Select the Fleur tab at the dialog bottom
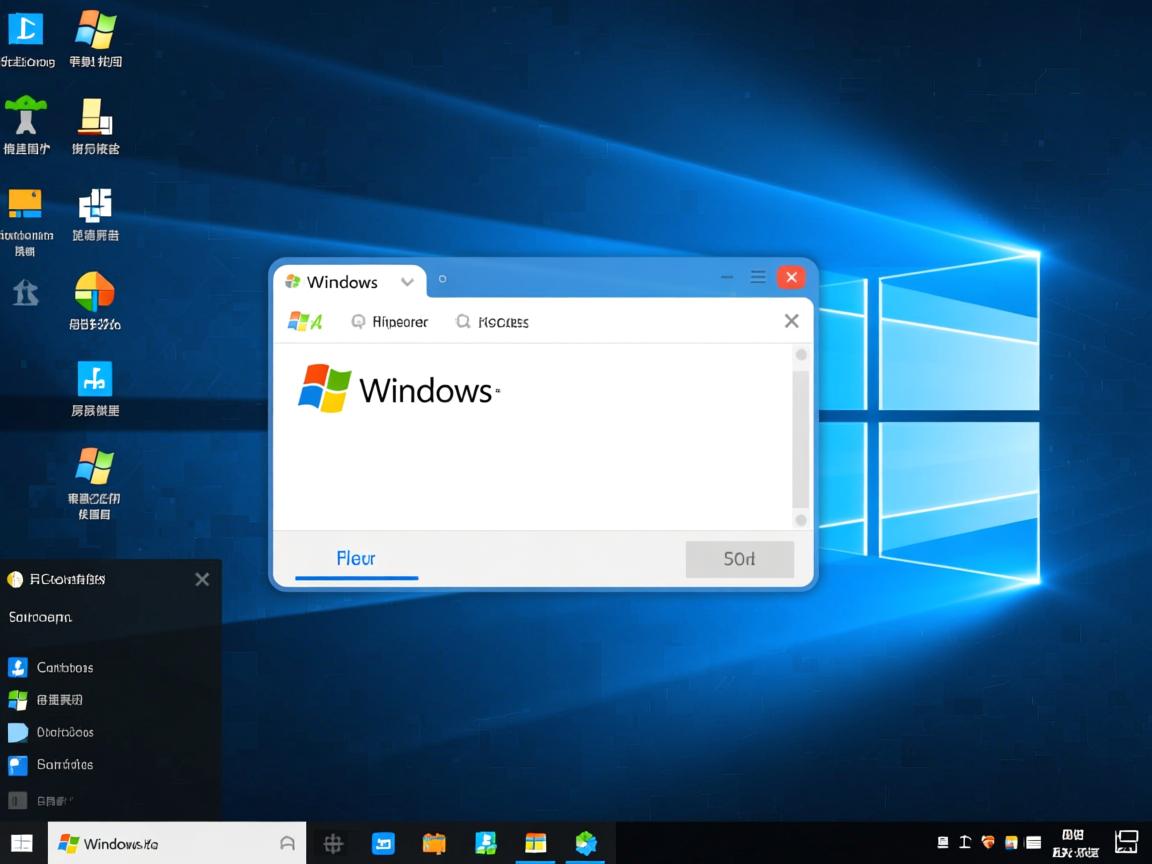 pyautogui.click(x=356, y=559)
